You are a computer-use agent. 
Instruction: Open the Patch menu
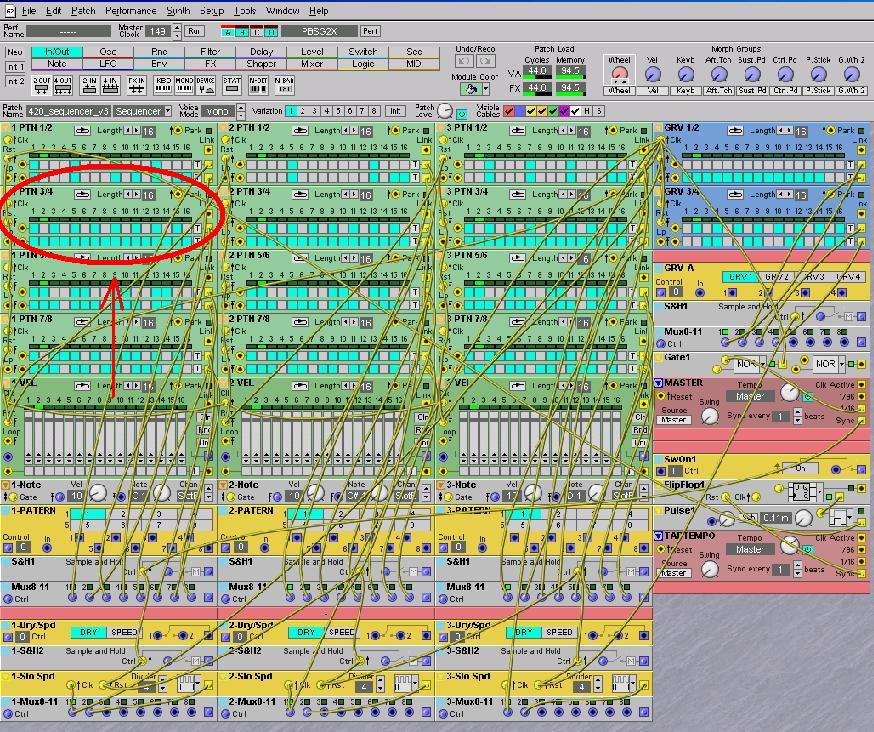pyautogui.click(x=84, y=11)
